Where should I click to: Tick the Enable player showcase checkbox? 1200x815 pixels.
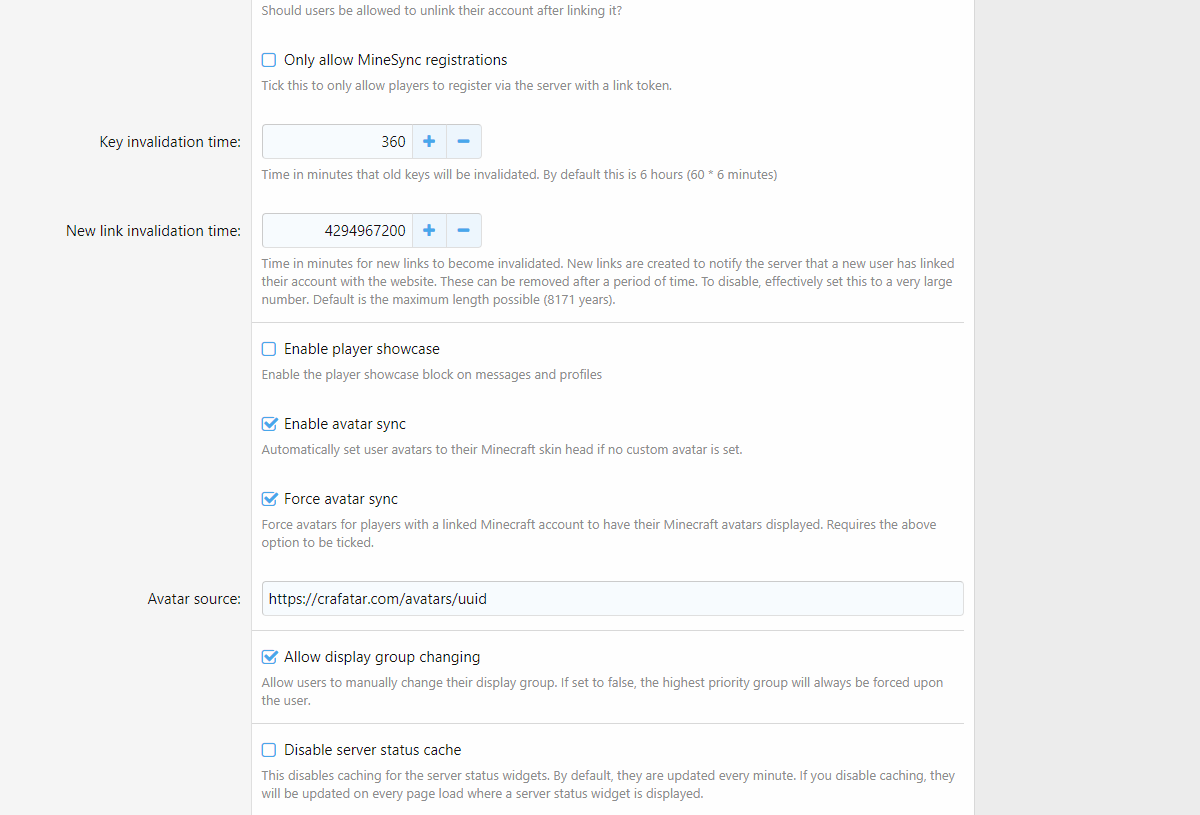point(269,349)
